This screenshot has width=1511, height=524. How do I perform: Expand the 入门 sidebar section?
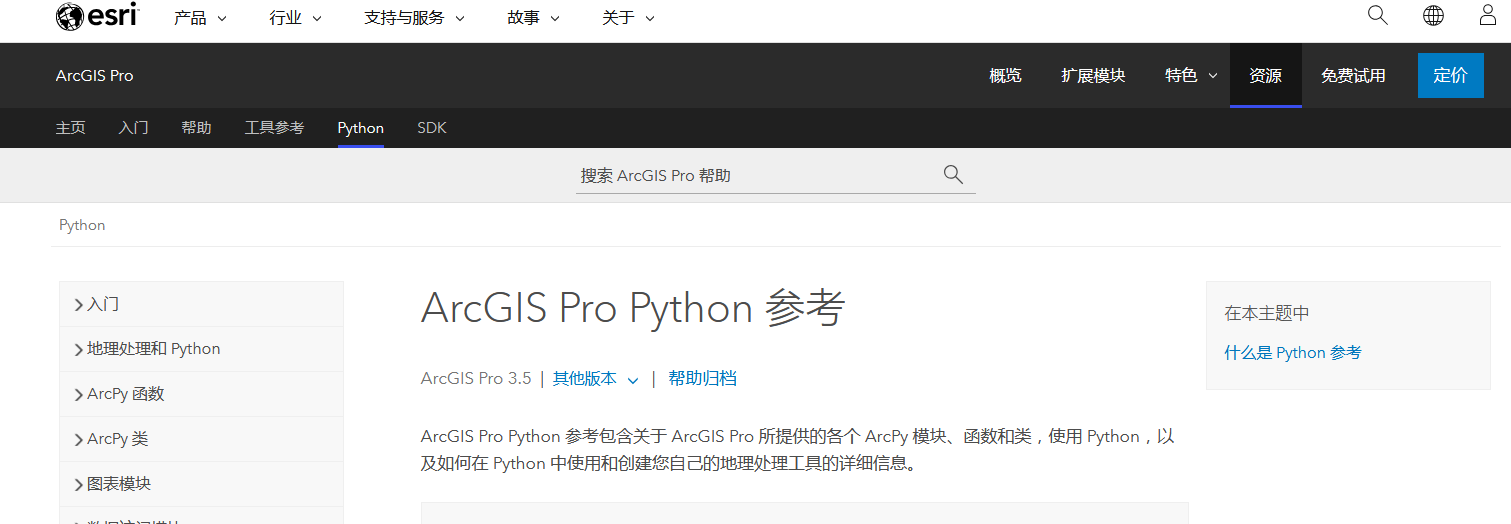[x=201, y=304]
